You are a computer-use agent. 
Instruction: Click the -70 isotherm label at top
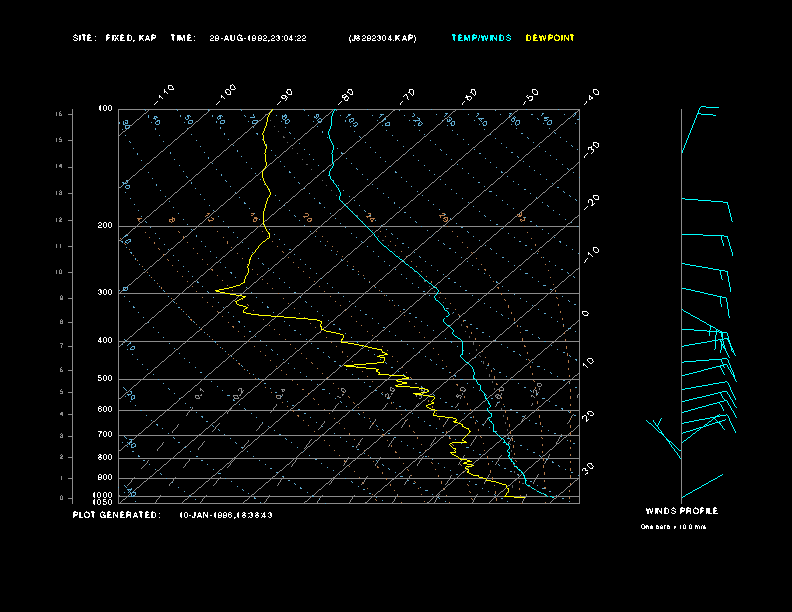coord(407,96)
